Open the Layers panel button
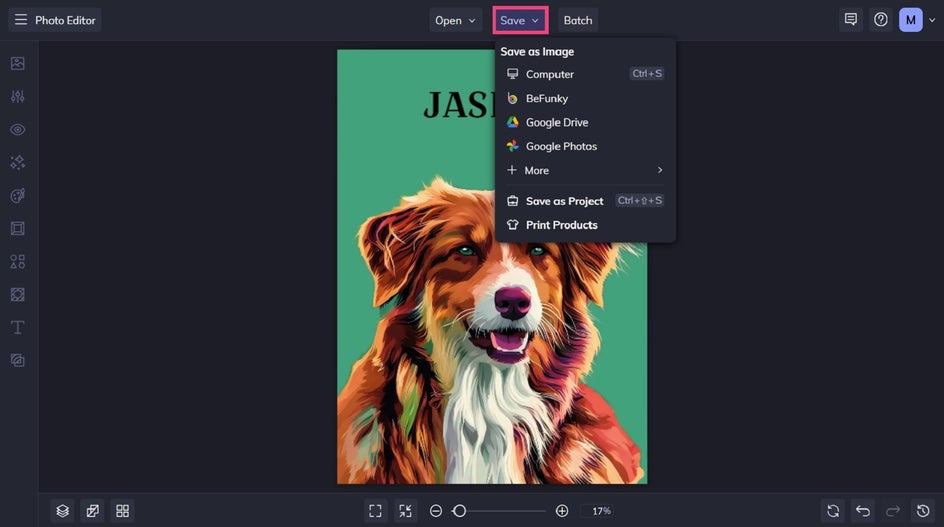 [x=63, y=511]
